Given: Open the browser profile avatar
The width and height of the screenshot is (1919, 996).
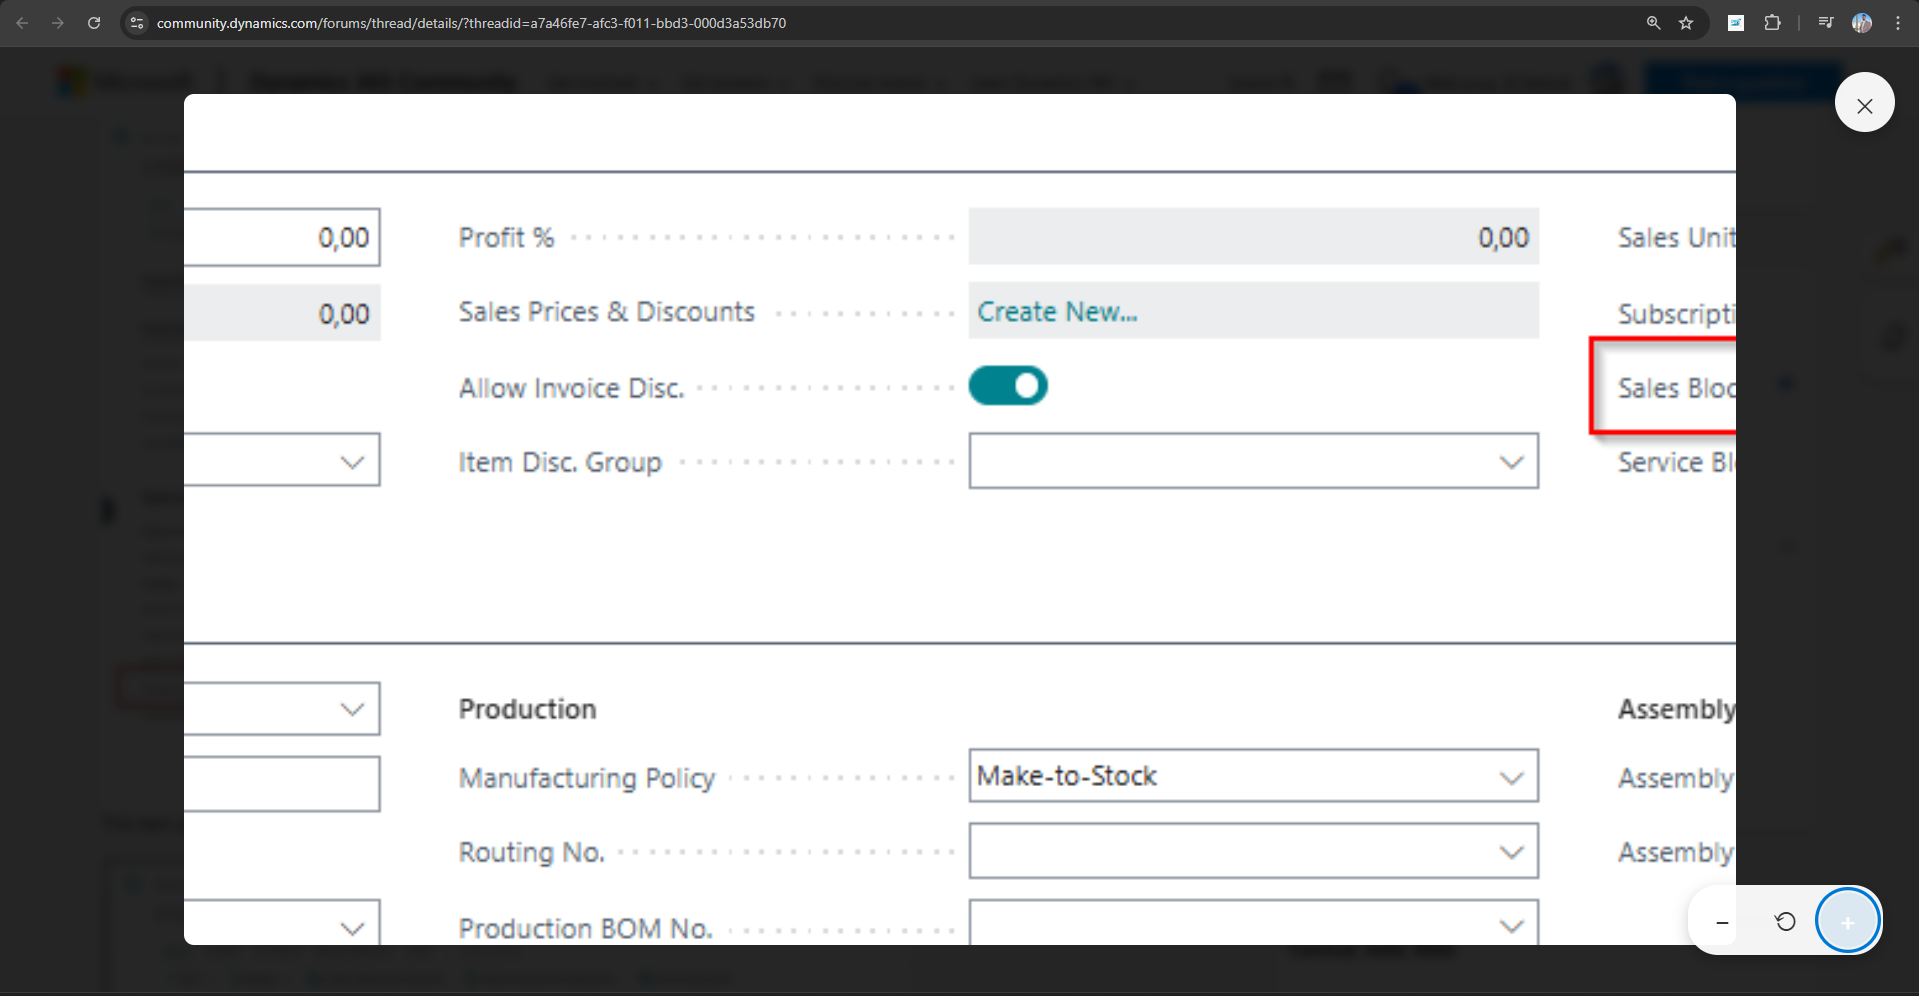Looking at the screenshot, I should point(1861,22).
